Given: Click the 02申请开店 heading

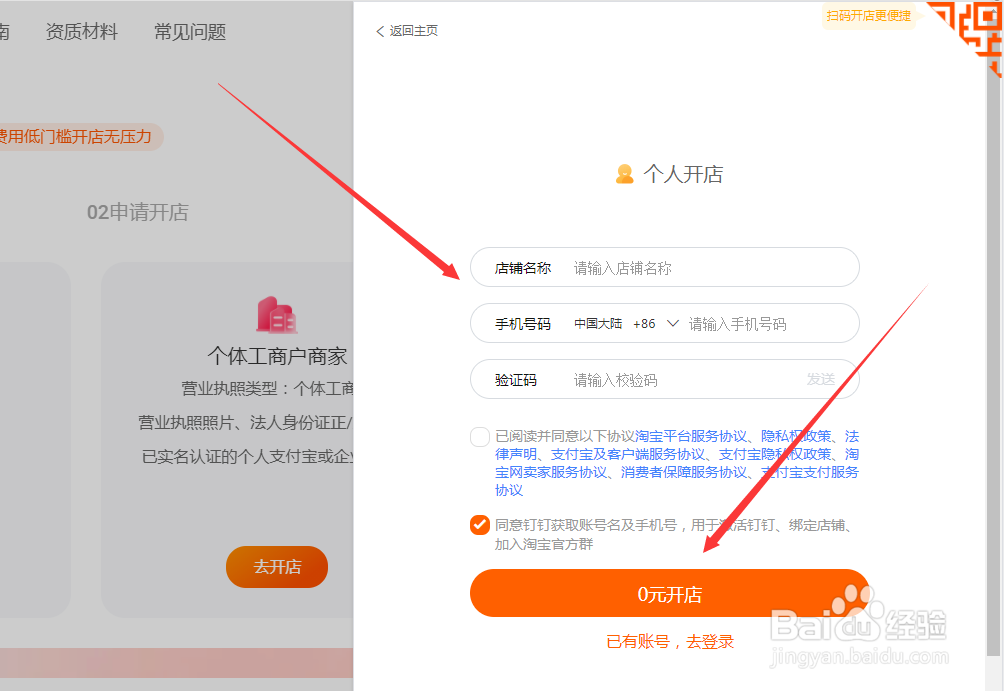Looking at the screenshot, I should pyautogui.click(x=138, y=212).
